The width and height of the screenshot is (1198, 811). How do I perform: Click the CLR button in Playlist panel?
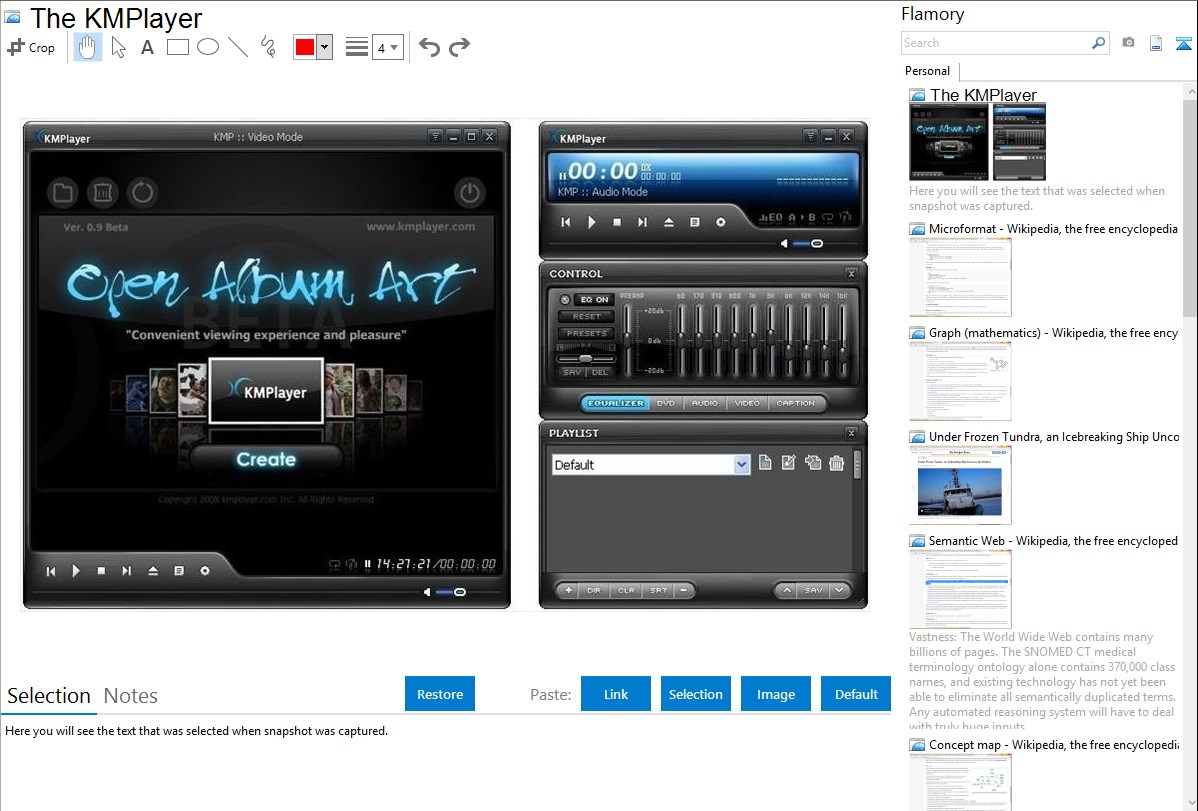pos(626,591)
